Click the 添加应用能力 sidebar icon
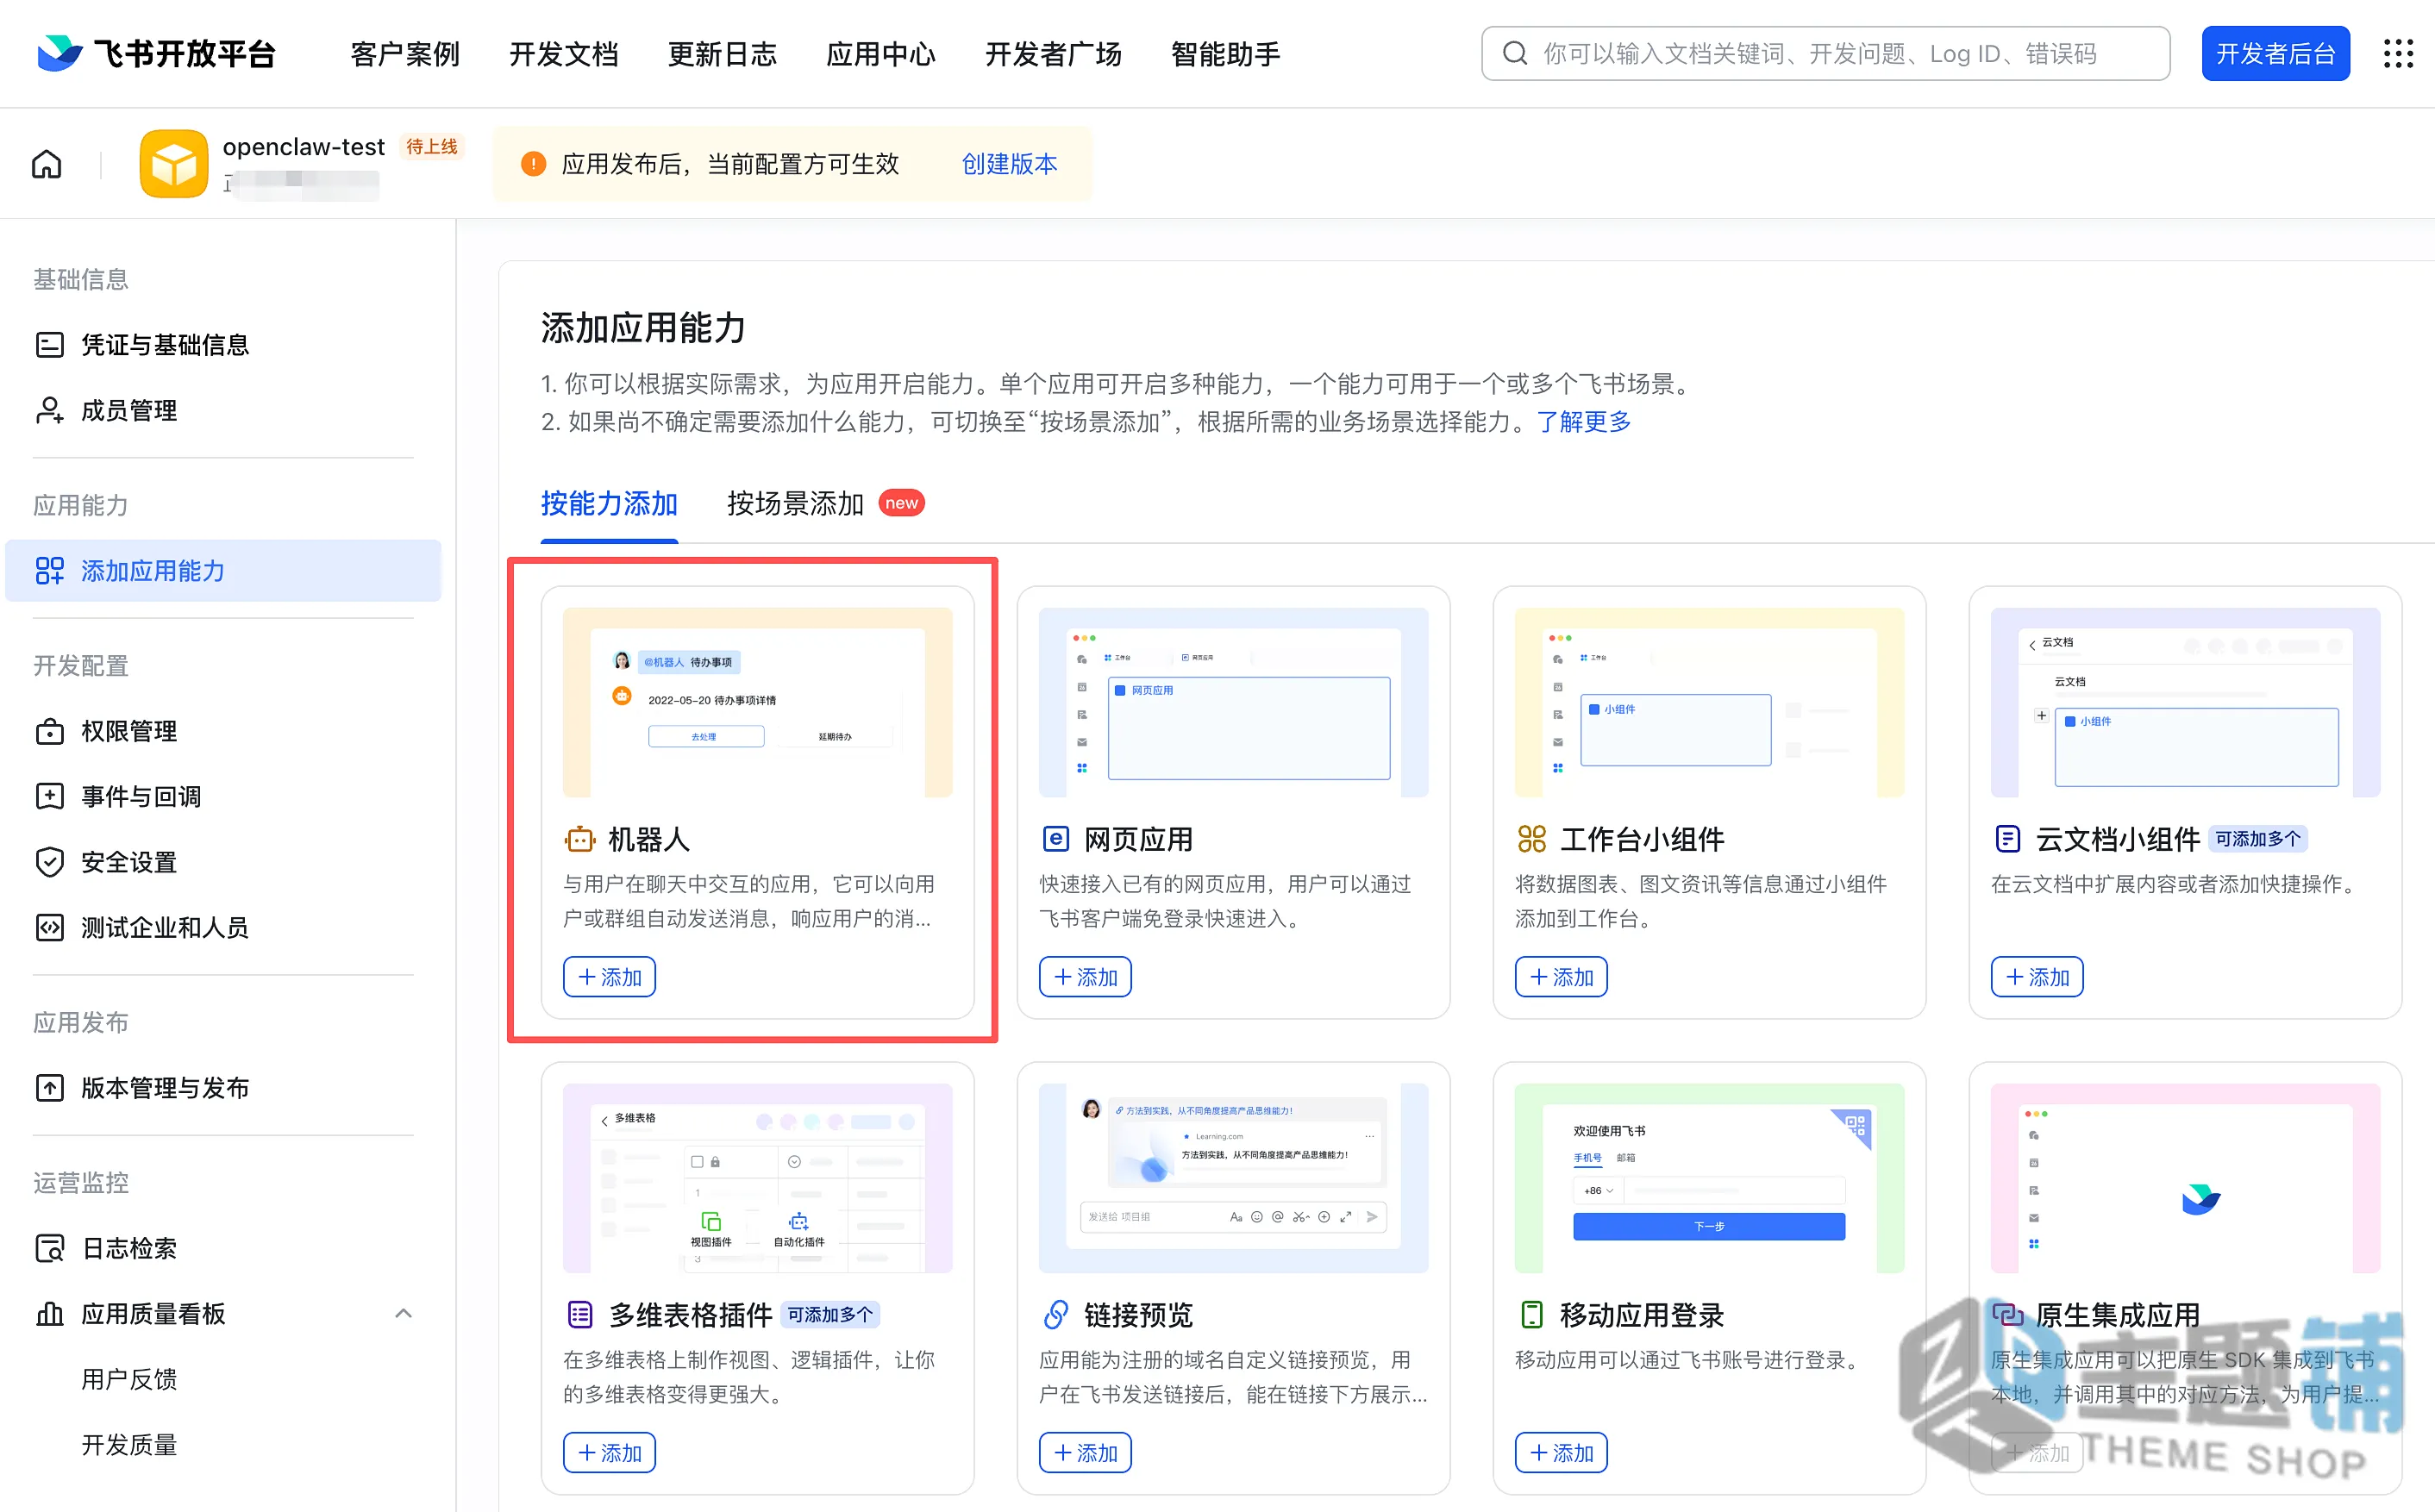The height and width of the screenshot is (1512, 2435). coord(49,570)
